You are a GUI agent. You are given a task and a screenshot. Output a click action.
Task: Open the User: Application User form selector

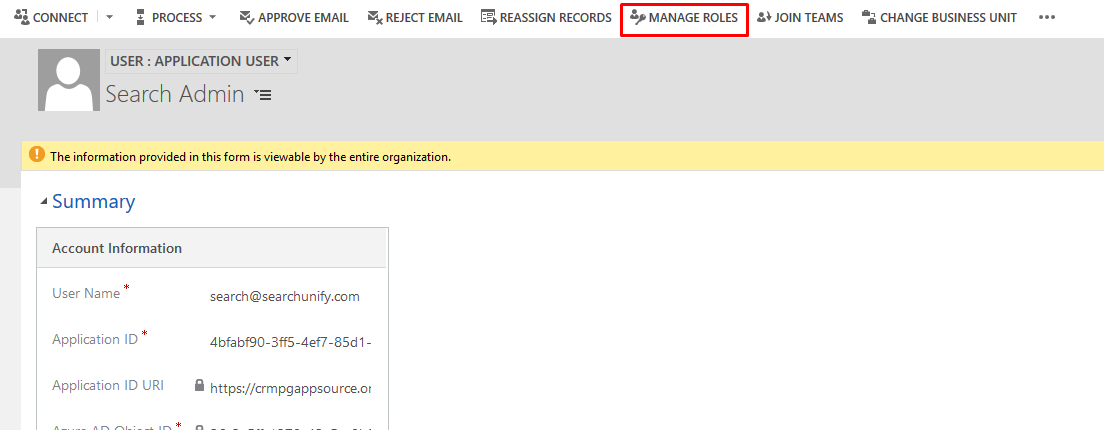(x=201, y=61)
